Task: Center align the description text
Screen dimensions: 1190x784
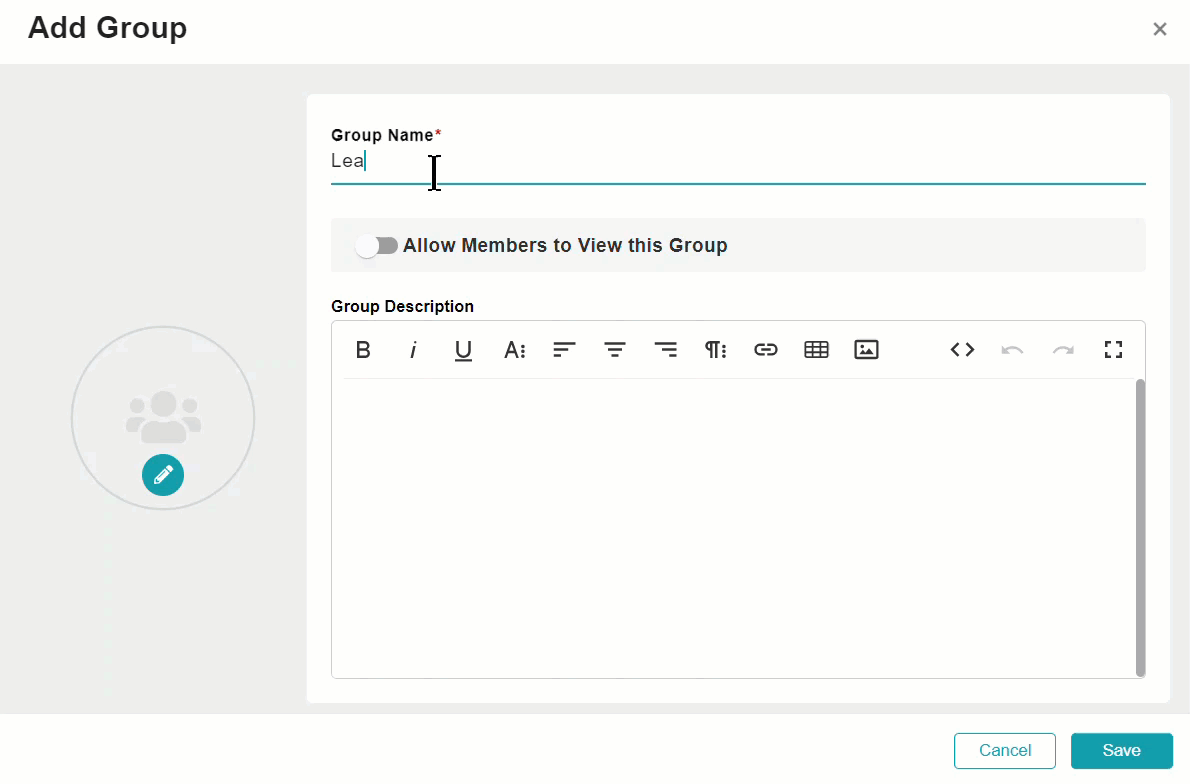Action: (615, 350)
